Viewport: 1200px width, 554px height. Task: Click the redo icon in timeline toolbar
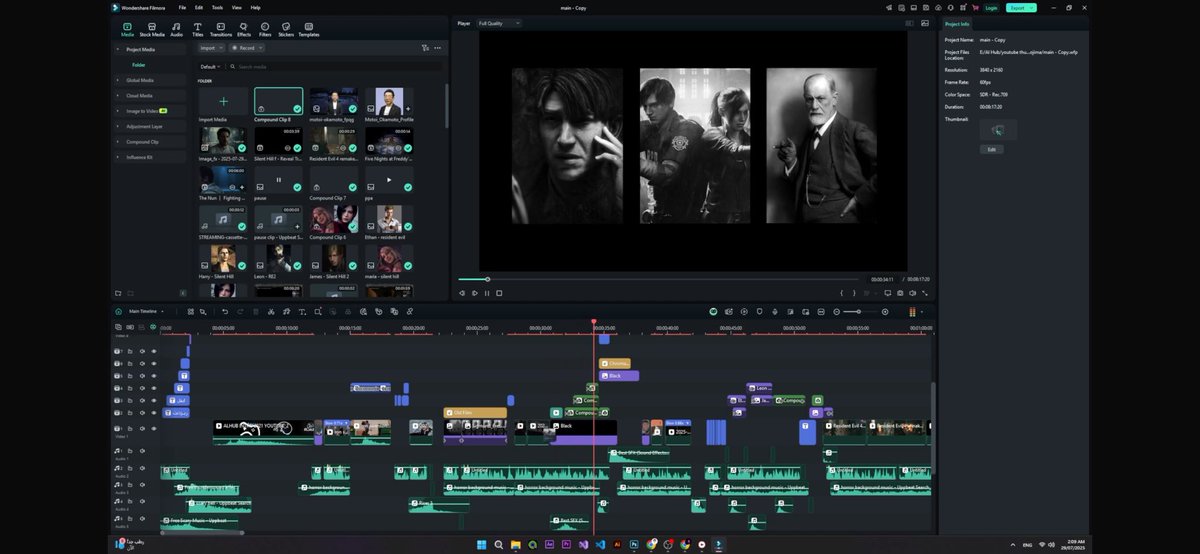(x=240, y=311)
